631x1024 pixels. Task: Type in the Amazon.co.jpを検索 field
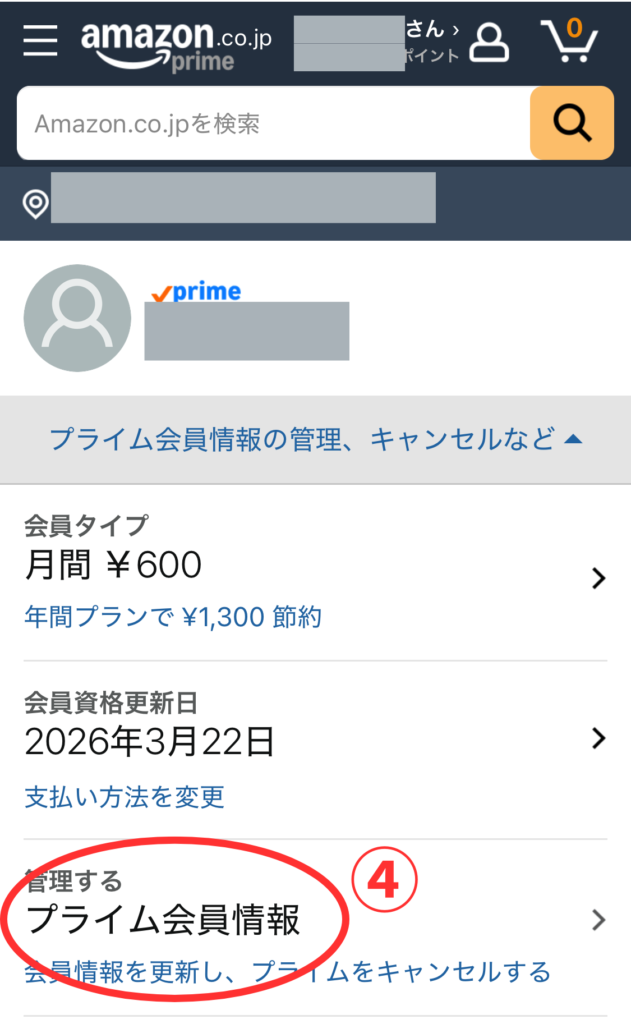coord(272,124)
